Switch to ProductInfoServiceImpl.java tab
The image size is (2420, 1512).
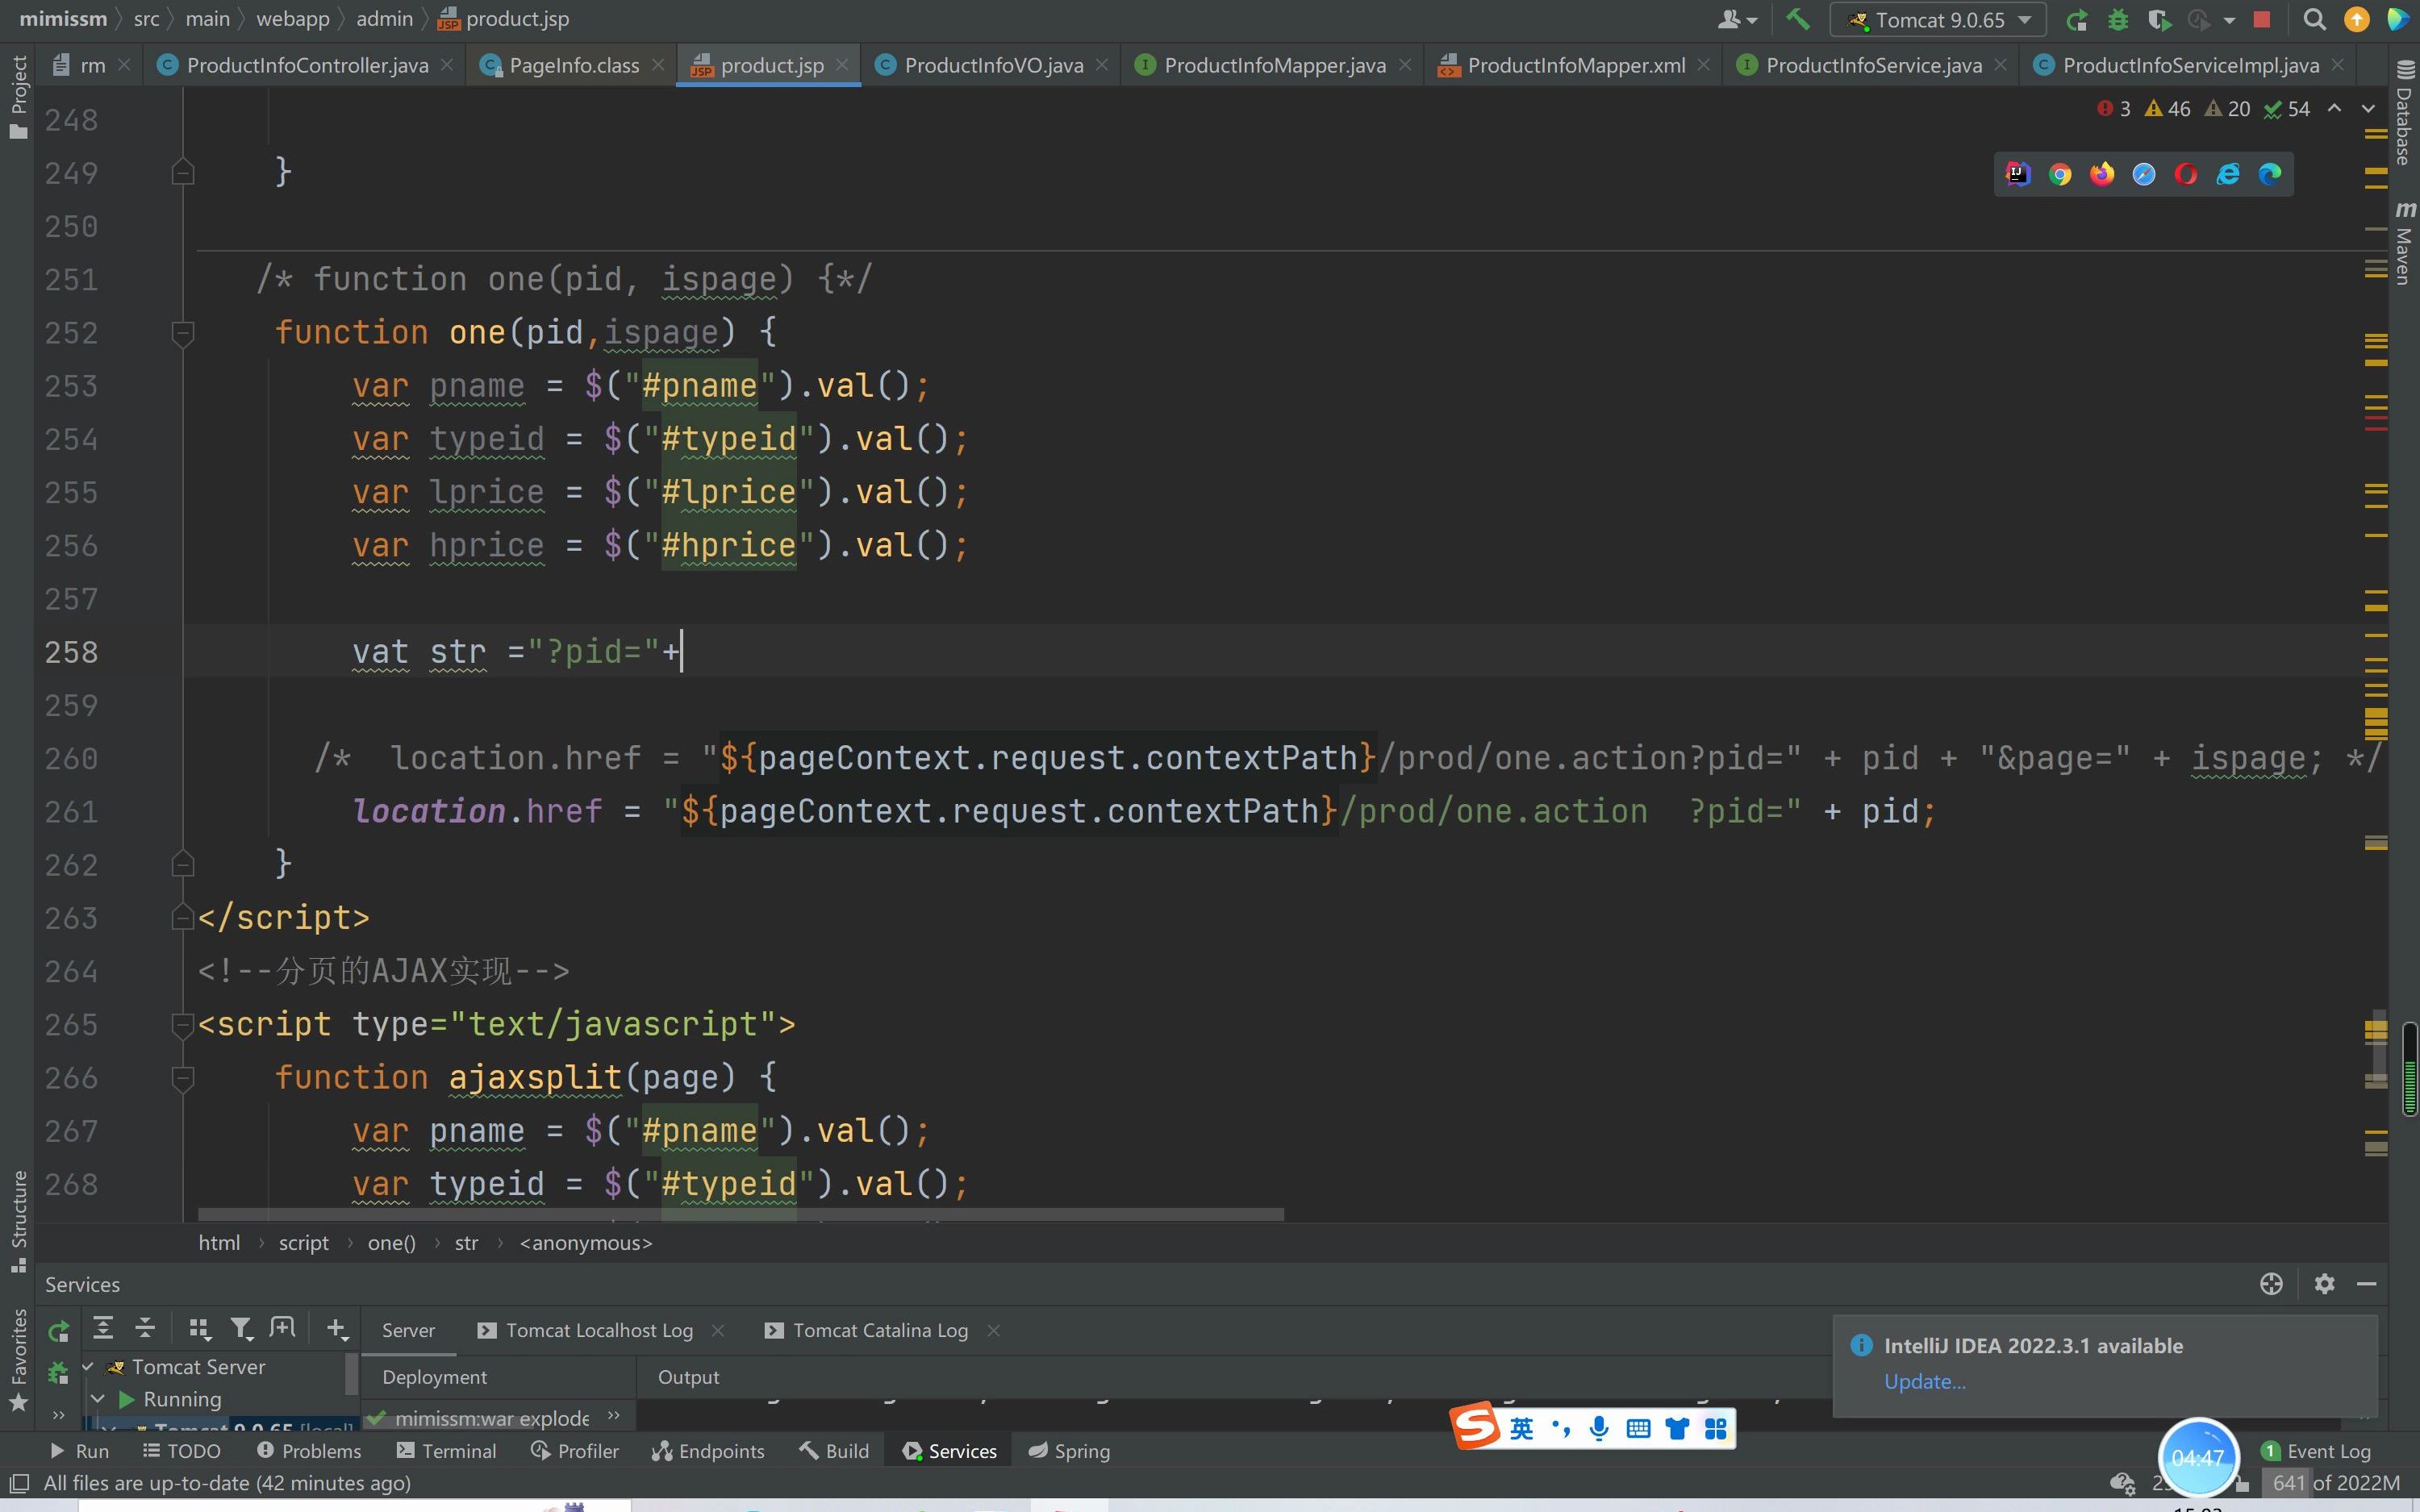coord(2190,65)
